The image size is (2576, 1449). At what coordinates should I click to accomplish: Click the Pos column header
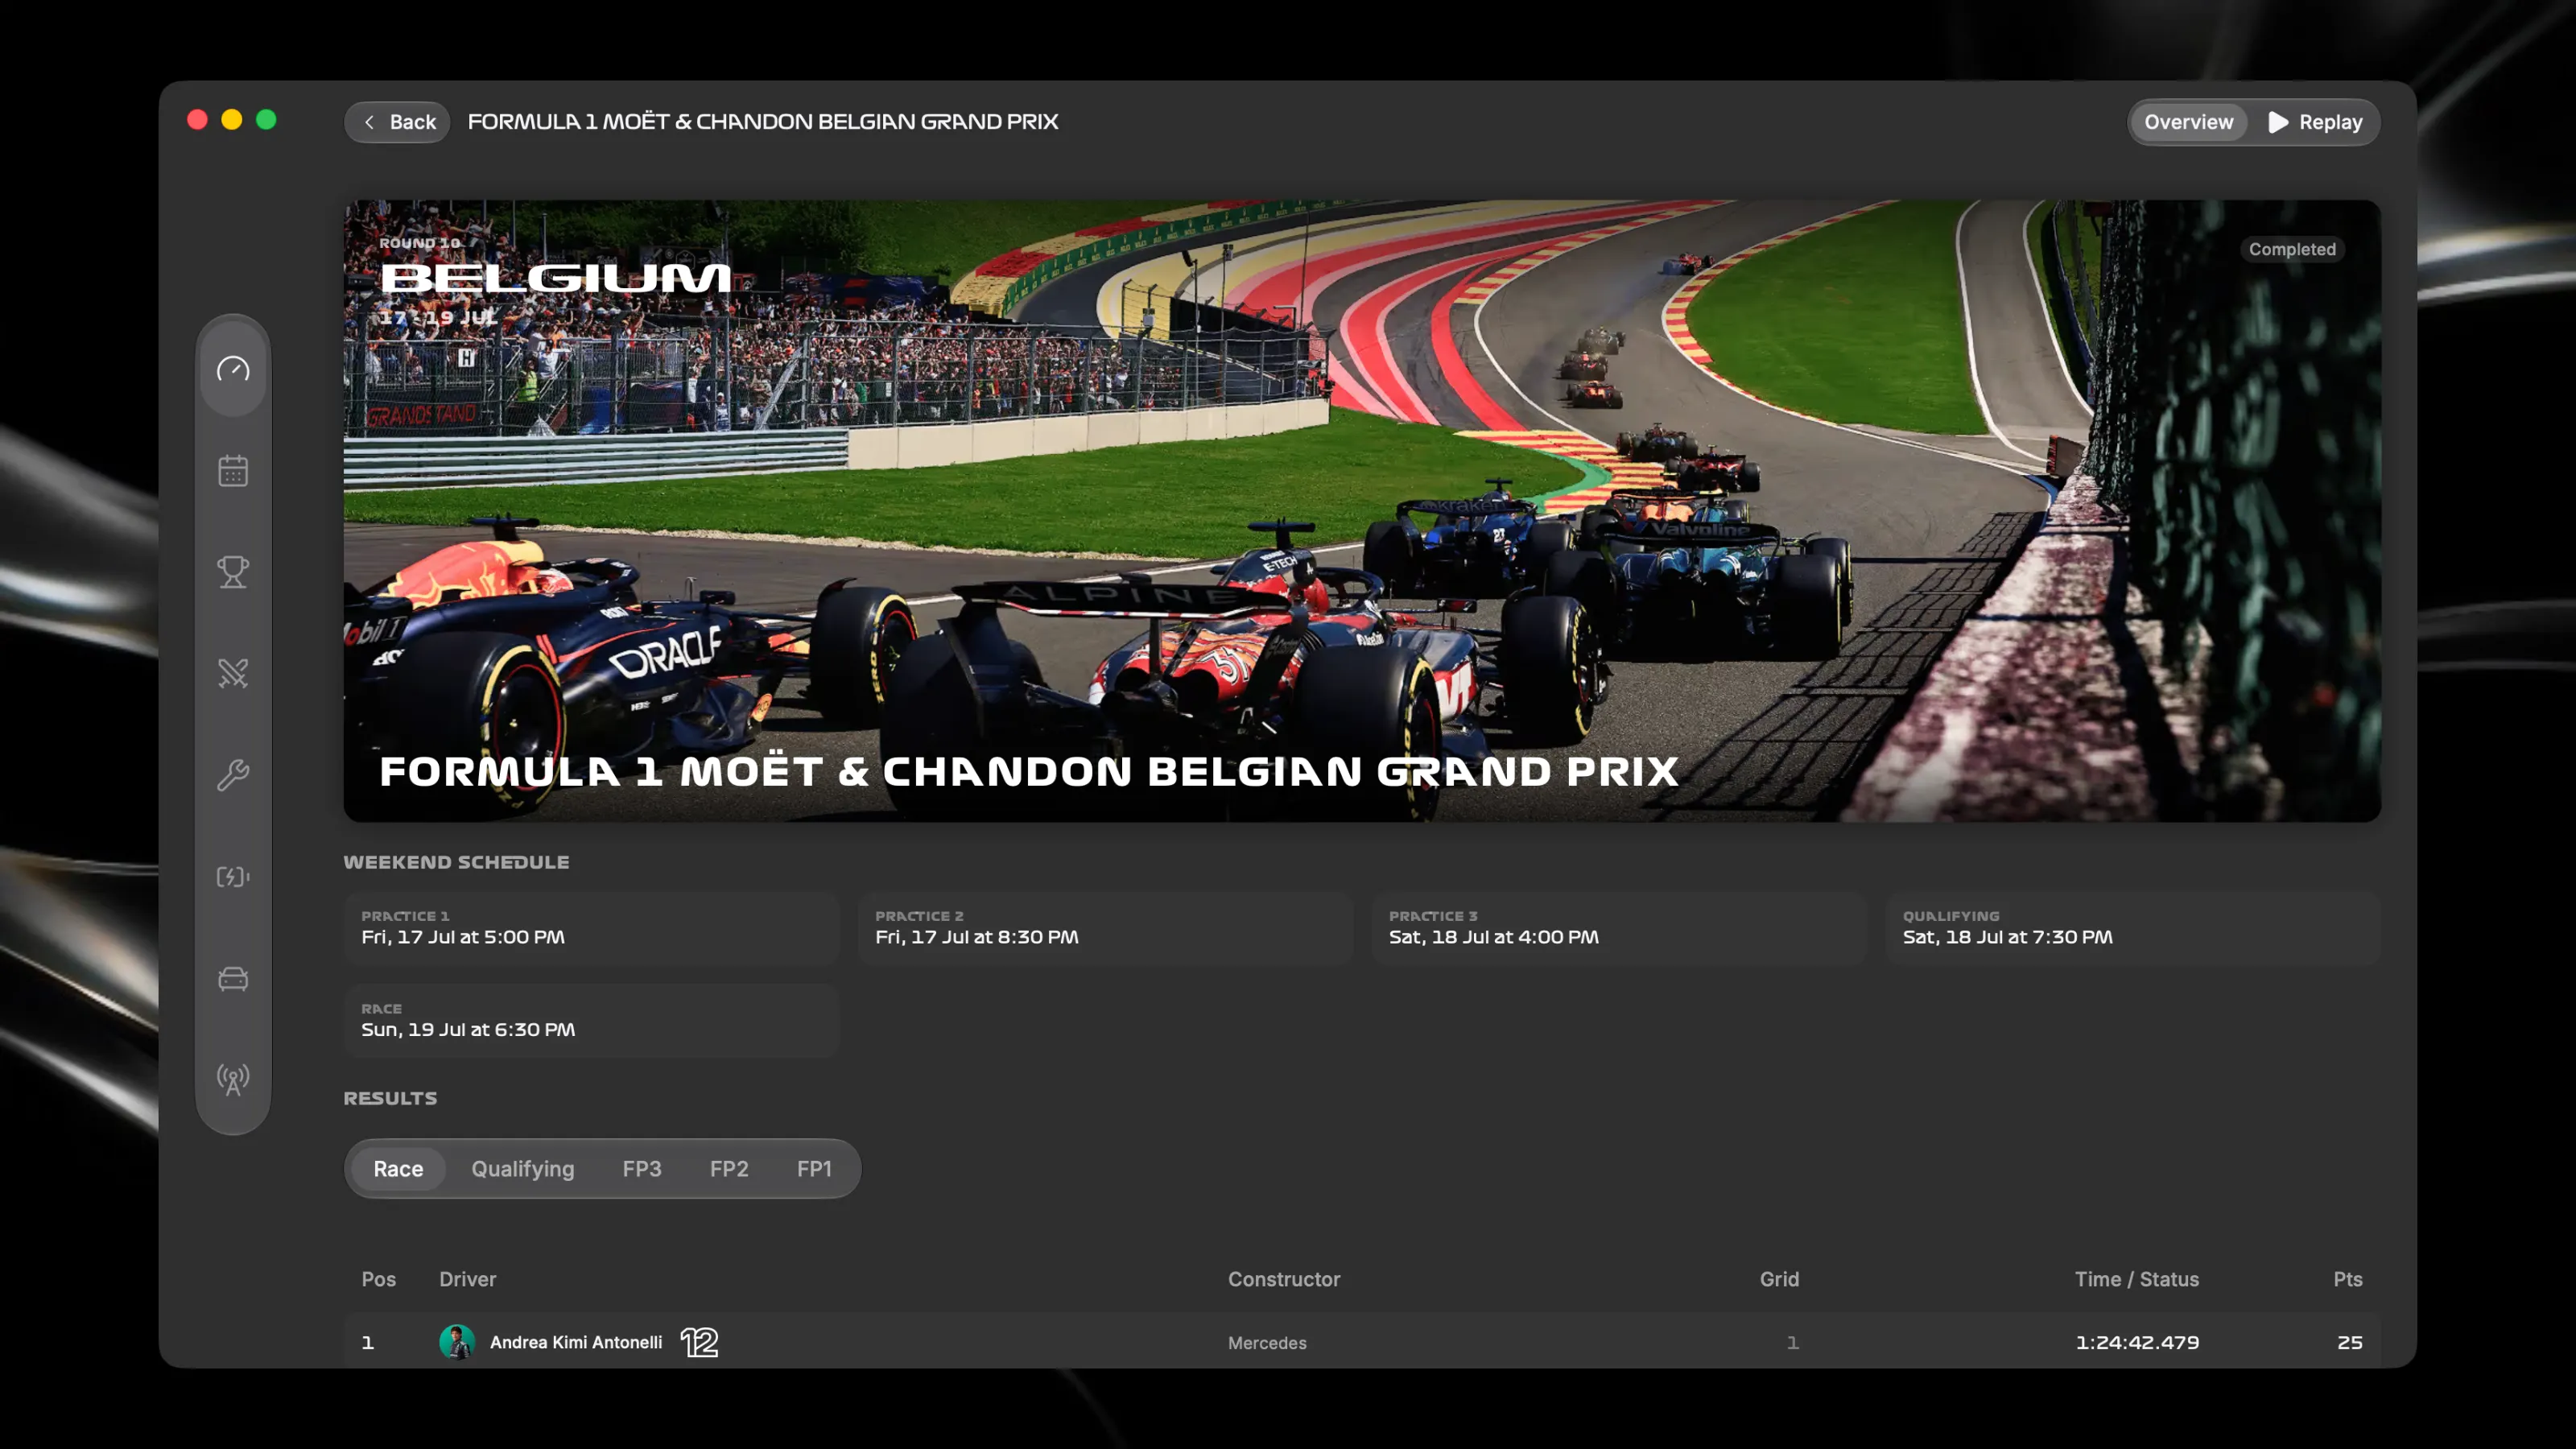tap(378, 1279)
